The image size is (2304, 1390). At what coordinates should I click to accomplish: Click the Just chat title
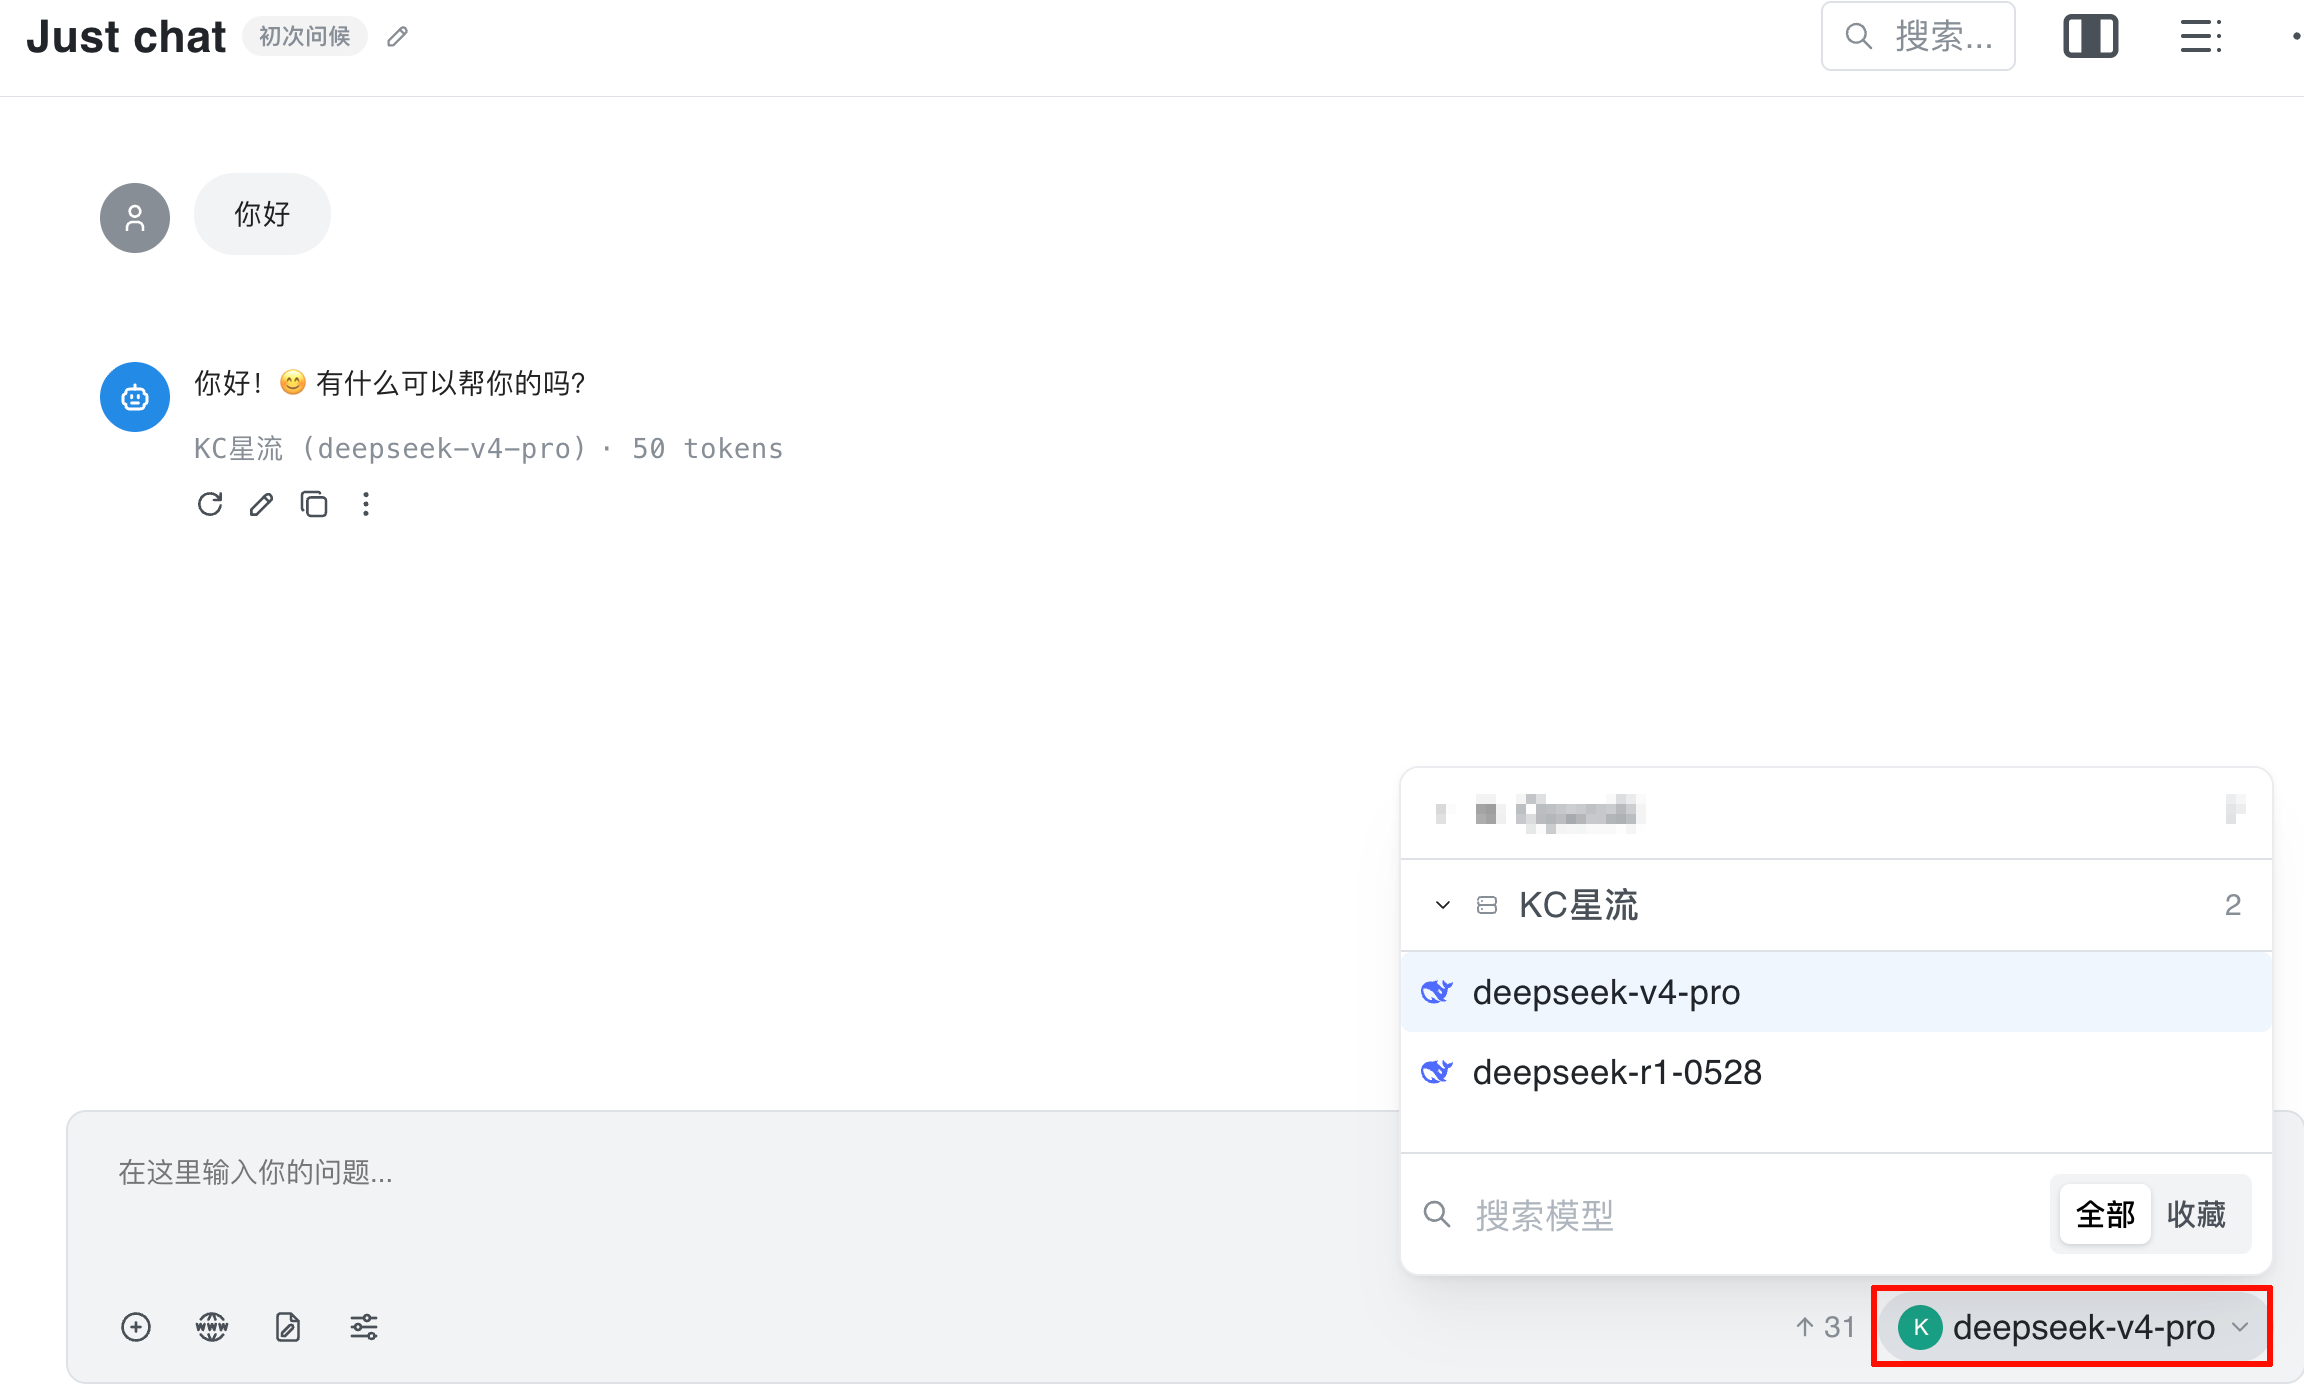coord(126,37)
